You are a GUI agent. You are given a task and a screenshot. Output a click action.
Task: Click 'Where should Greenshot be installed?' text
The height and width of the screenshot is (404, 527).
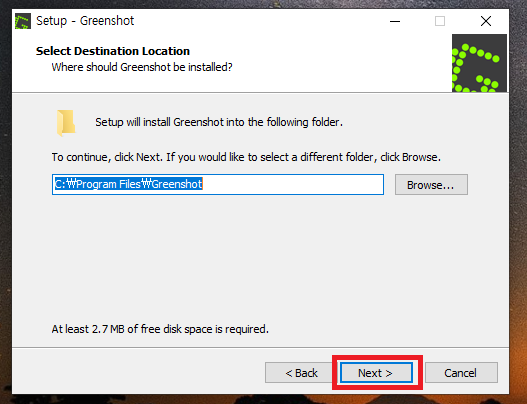click(142, 67)
